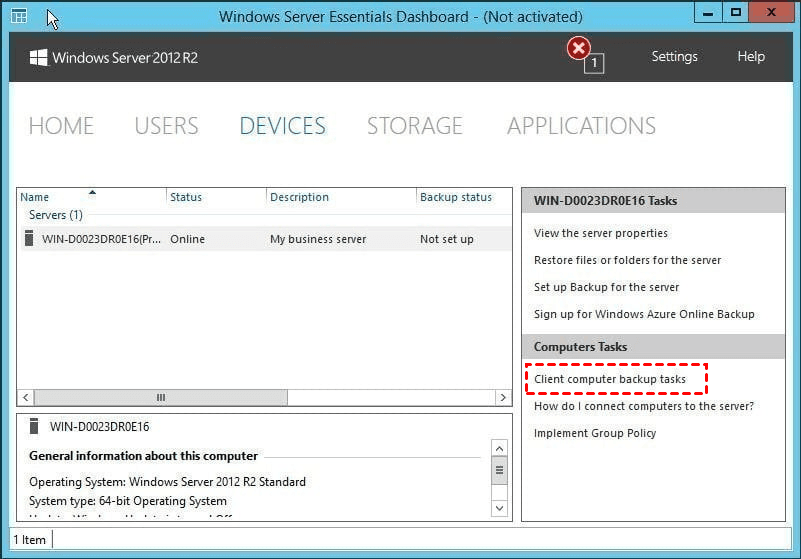Collapse the Servers (1) group

point(56,215)
